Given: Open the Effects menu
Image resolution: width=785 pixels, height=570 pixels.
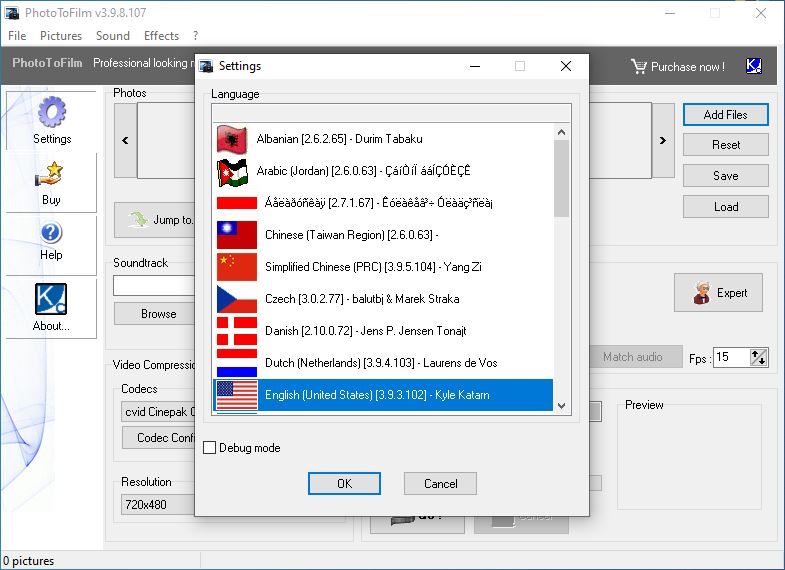Looking at the screenshot, I should click(161, 36).
